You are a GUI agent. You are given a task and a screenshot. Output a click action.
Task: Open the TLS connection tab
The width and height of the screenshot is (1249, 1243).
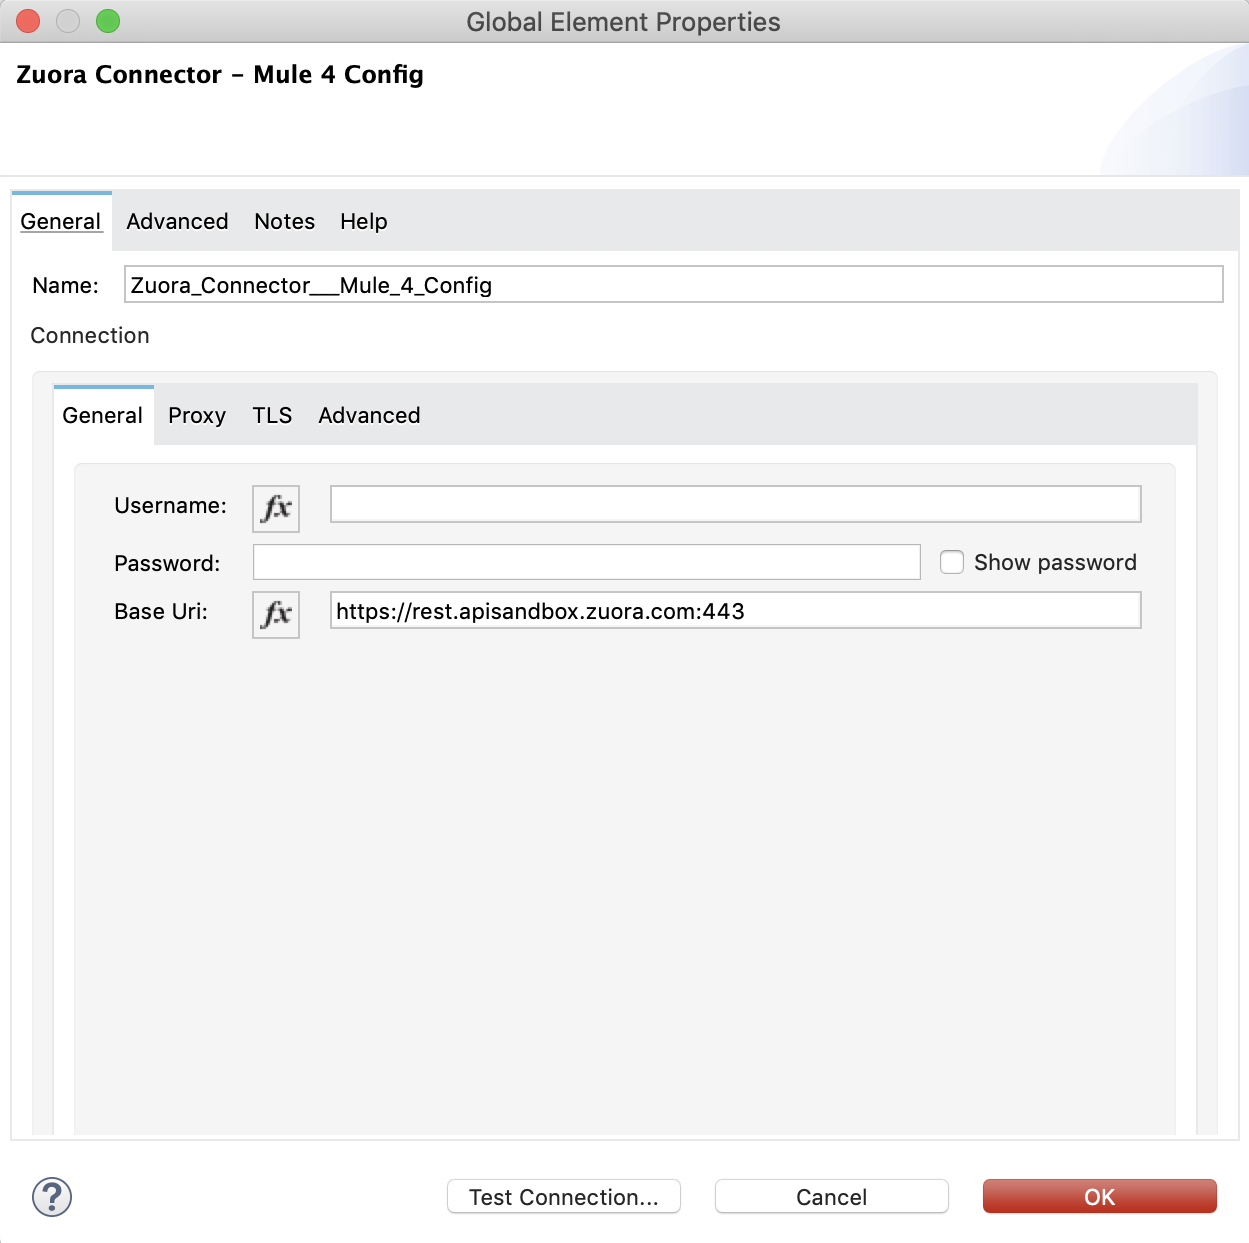pos(272,415)
